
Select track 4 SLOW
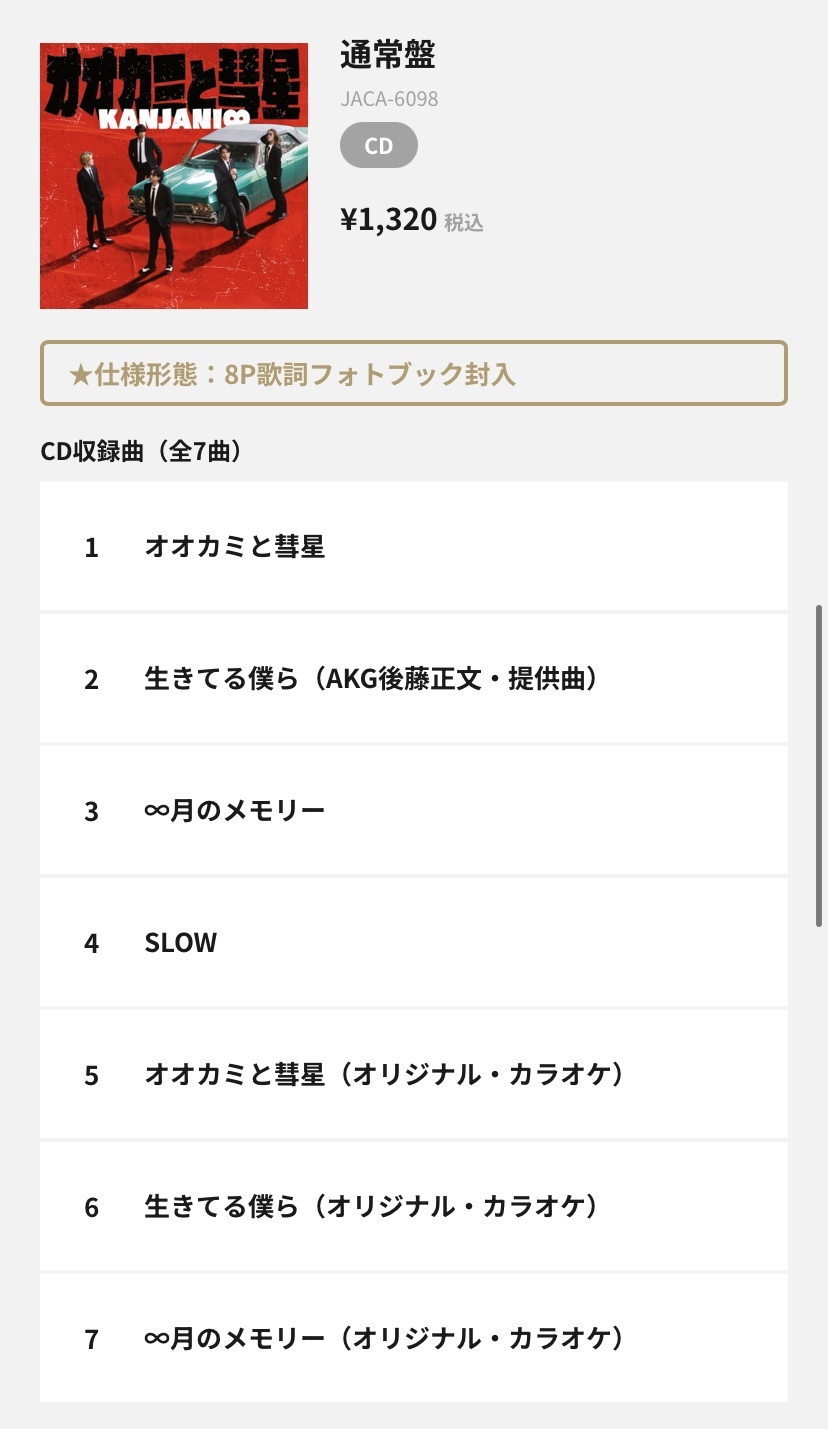414,942
